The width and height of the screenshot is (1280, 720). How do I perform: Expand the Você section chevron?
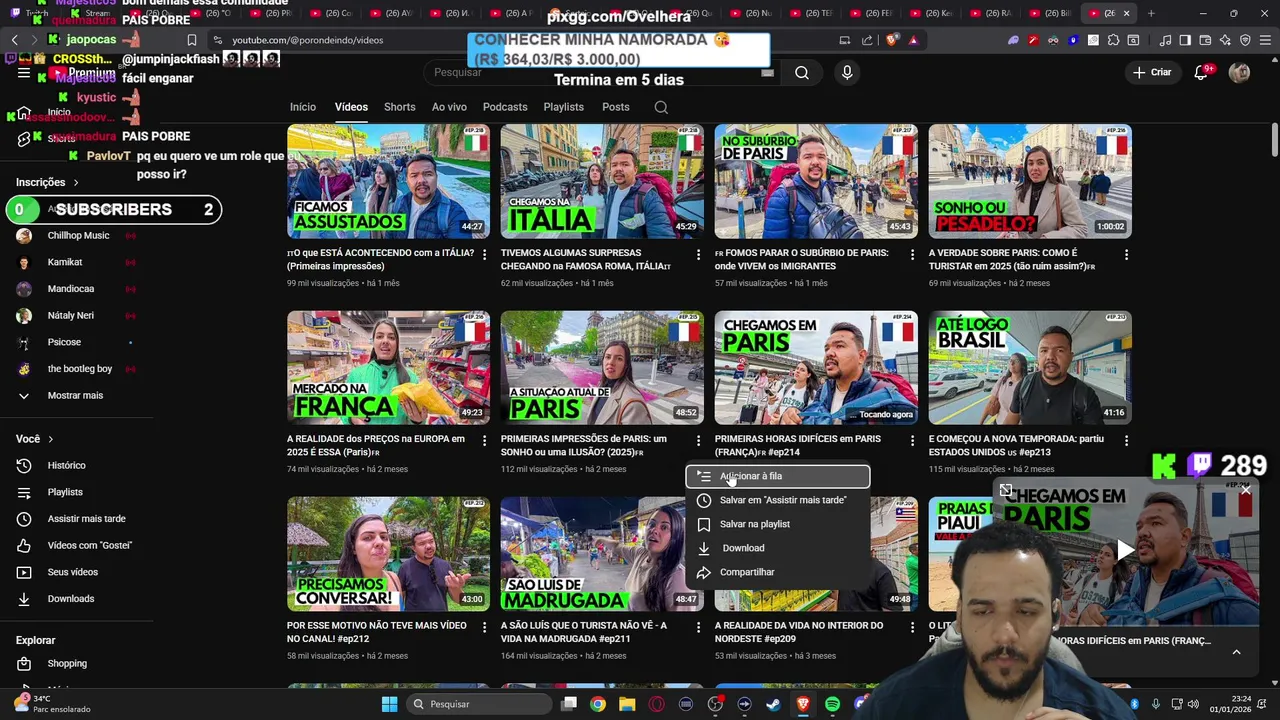pyautogui.click(x=50, y=439)
